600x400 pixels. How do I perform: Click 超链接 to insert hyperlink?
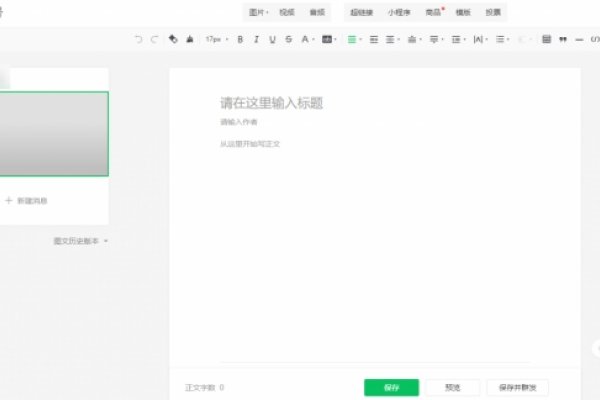click(362, 12)
